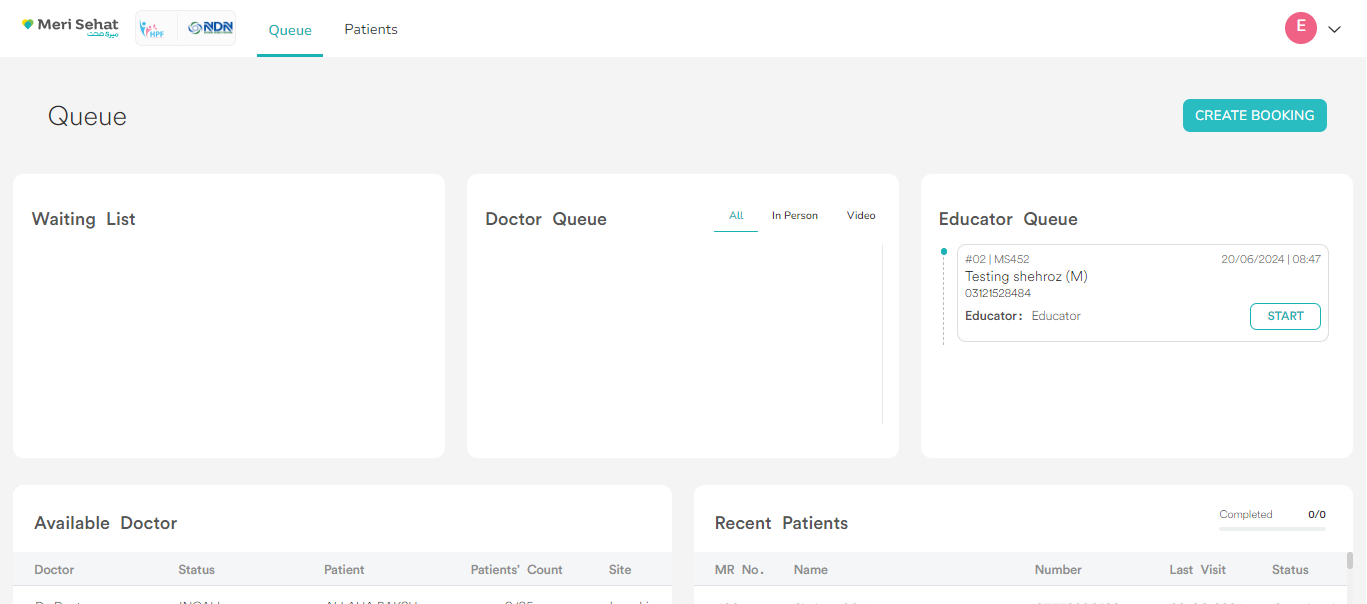Select the 'All' filter in Doctor Queue
Screen dimensions: 1367x604
click(736, 216)
